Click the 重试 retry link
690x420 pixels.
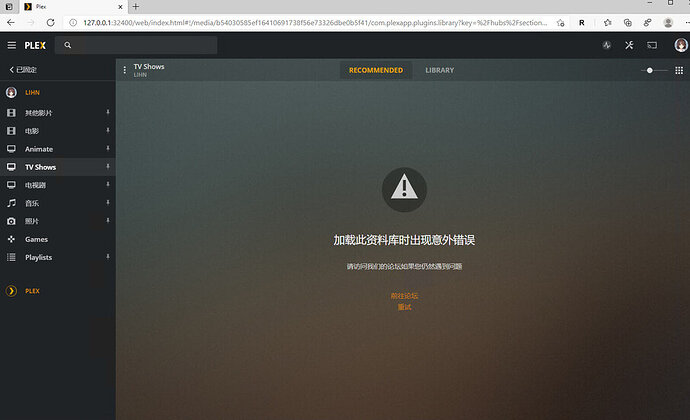point(404,307)
